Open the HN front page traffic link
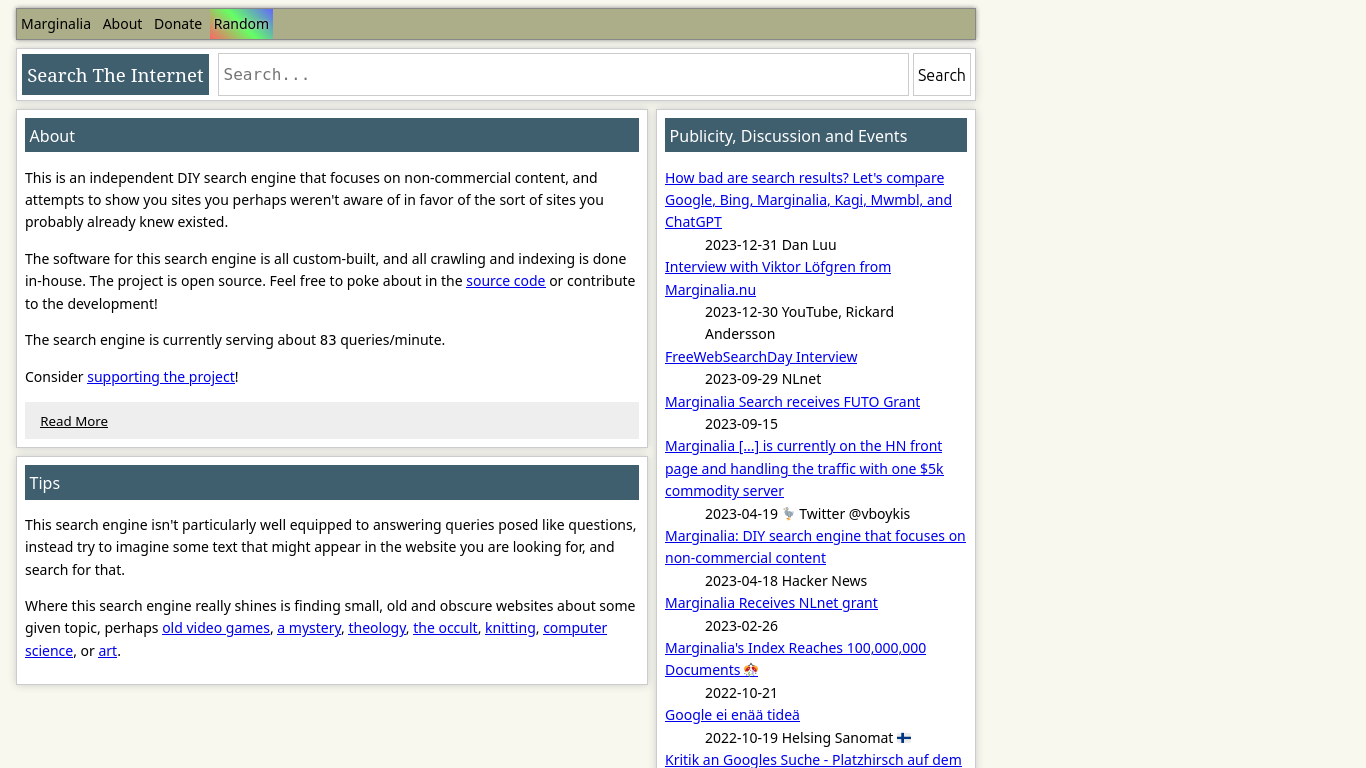 click(x=804, y=469)
